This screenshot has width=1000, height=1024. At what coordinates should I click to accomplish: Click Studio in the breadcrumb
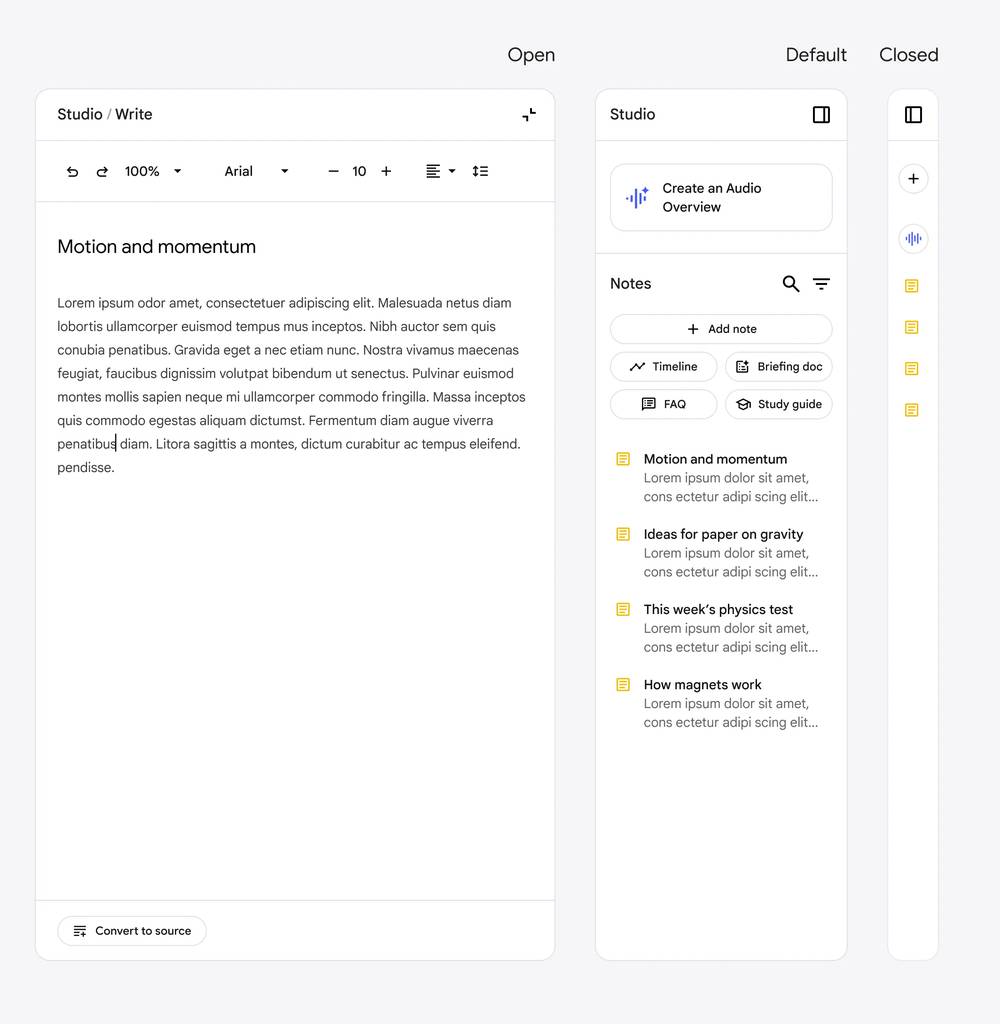pos(79,114)
